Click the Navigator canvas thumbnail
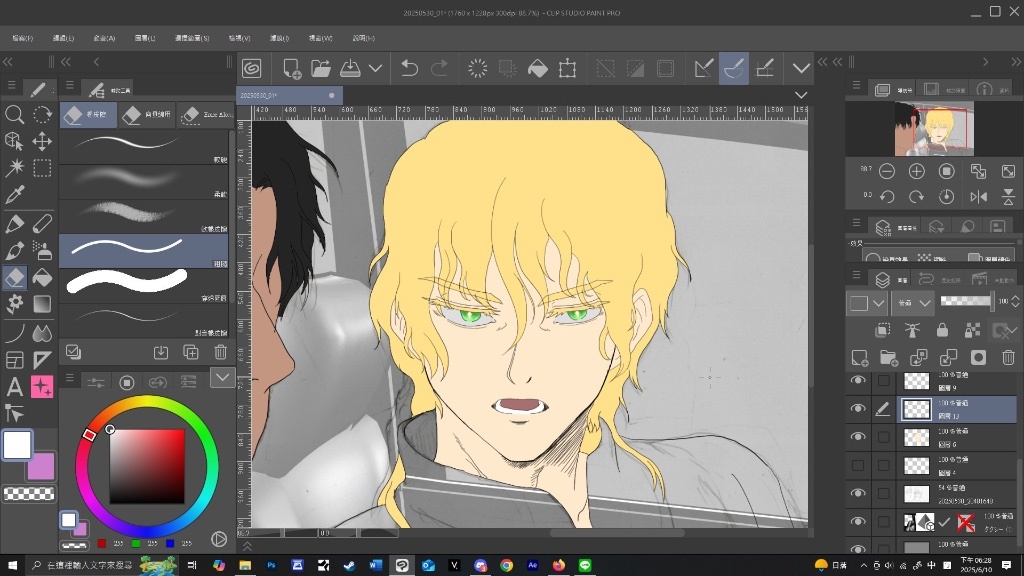Viewport: 1024px width, 576px height. (934, 128)
